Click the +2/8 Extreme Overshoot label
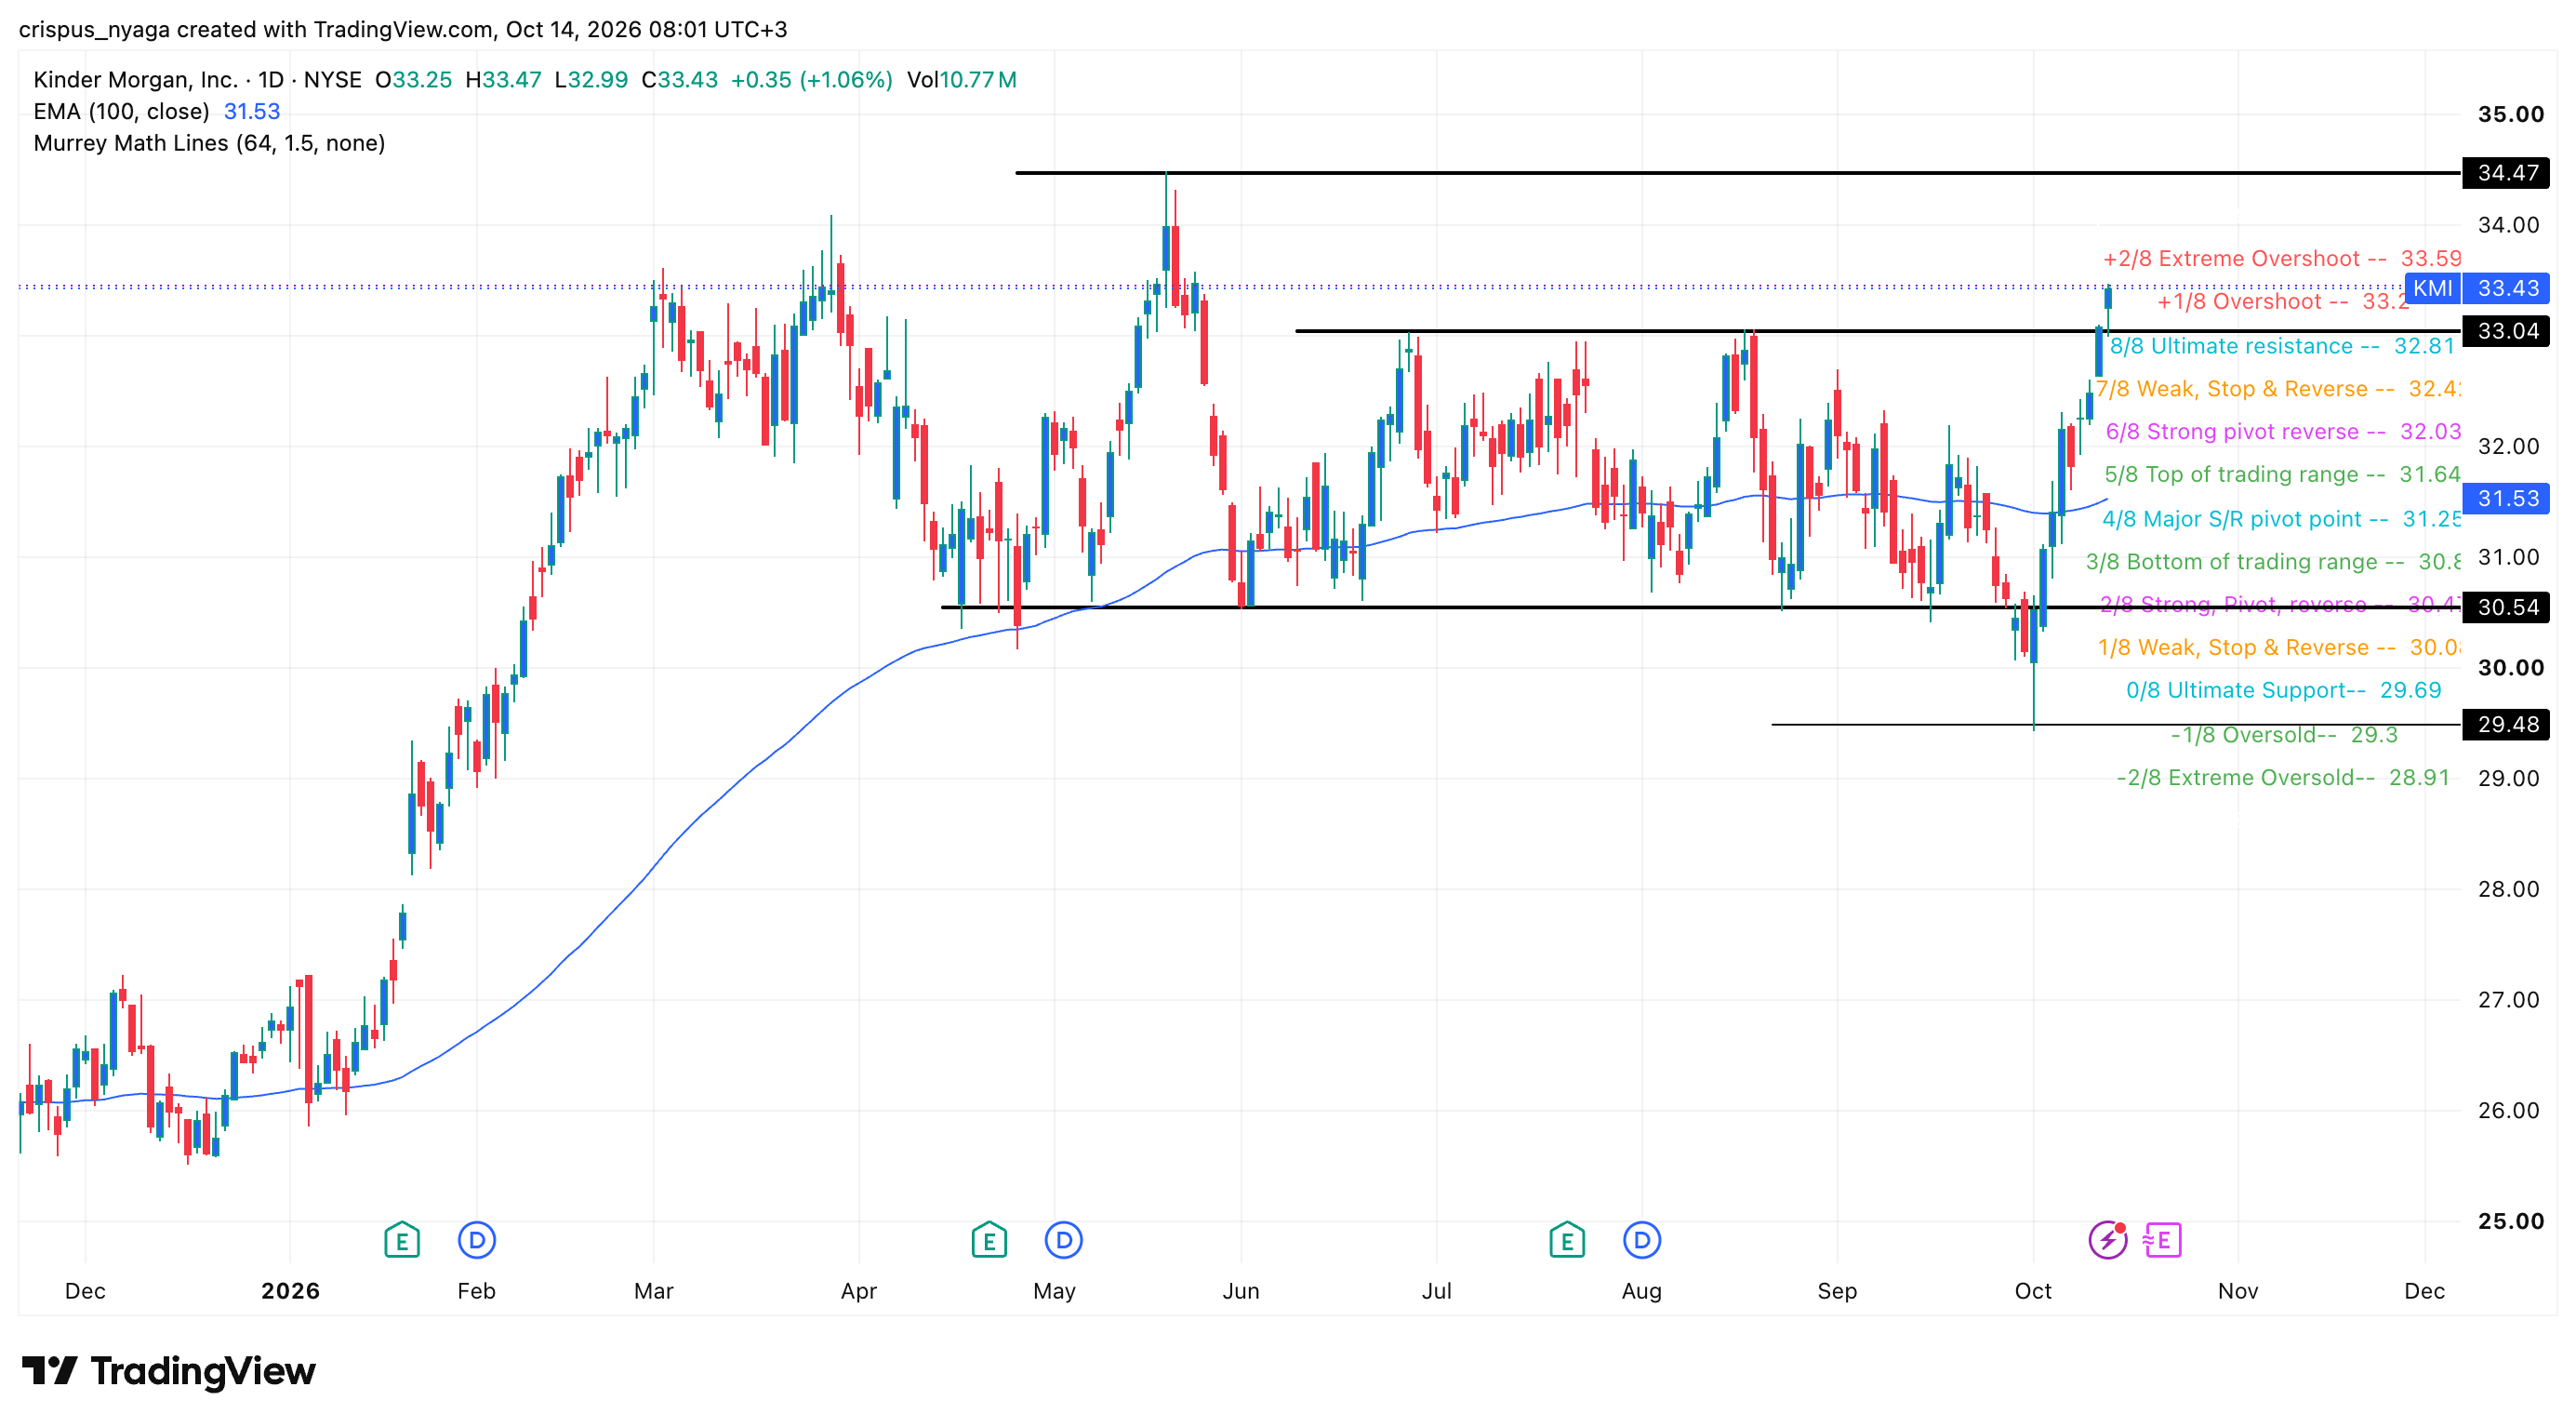Viewport: 2576px width, 1427px height. pos(2281,259)
